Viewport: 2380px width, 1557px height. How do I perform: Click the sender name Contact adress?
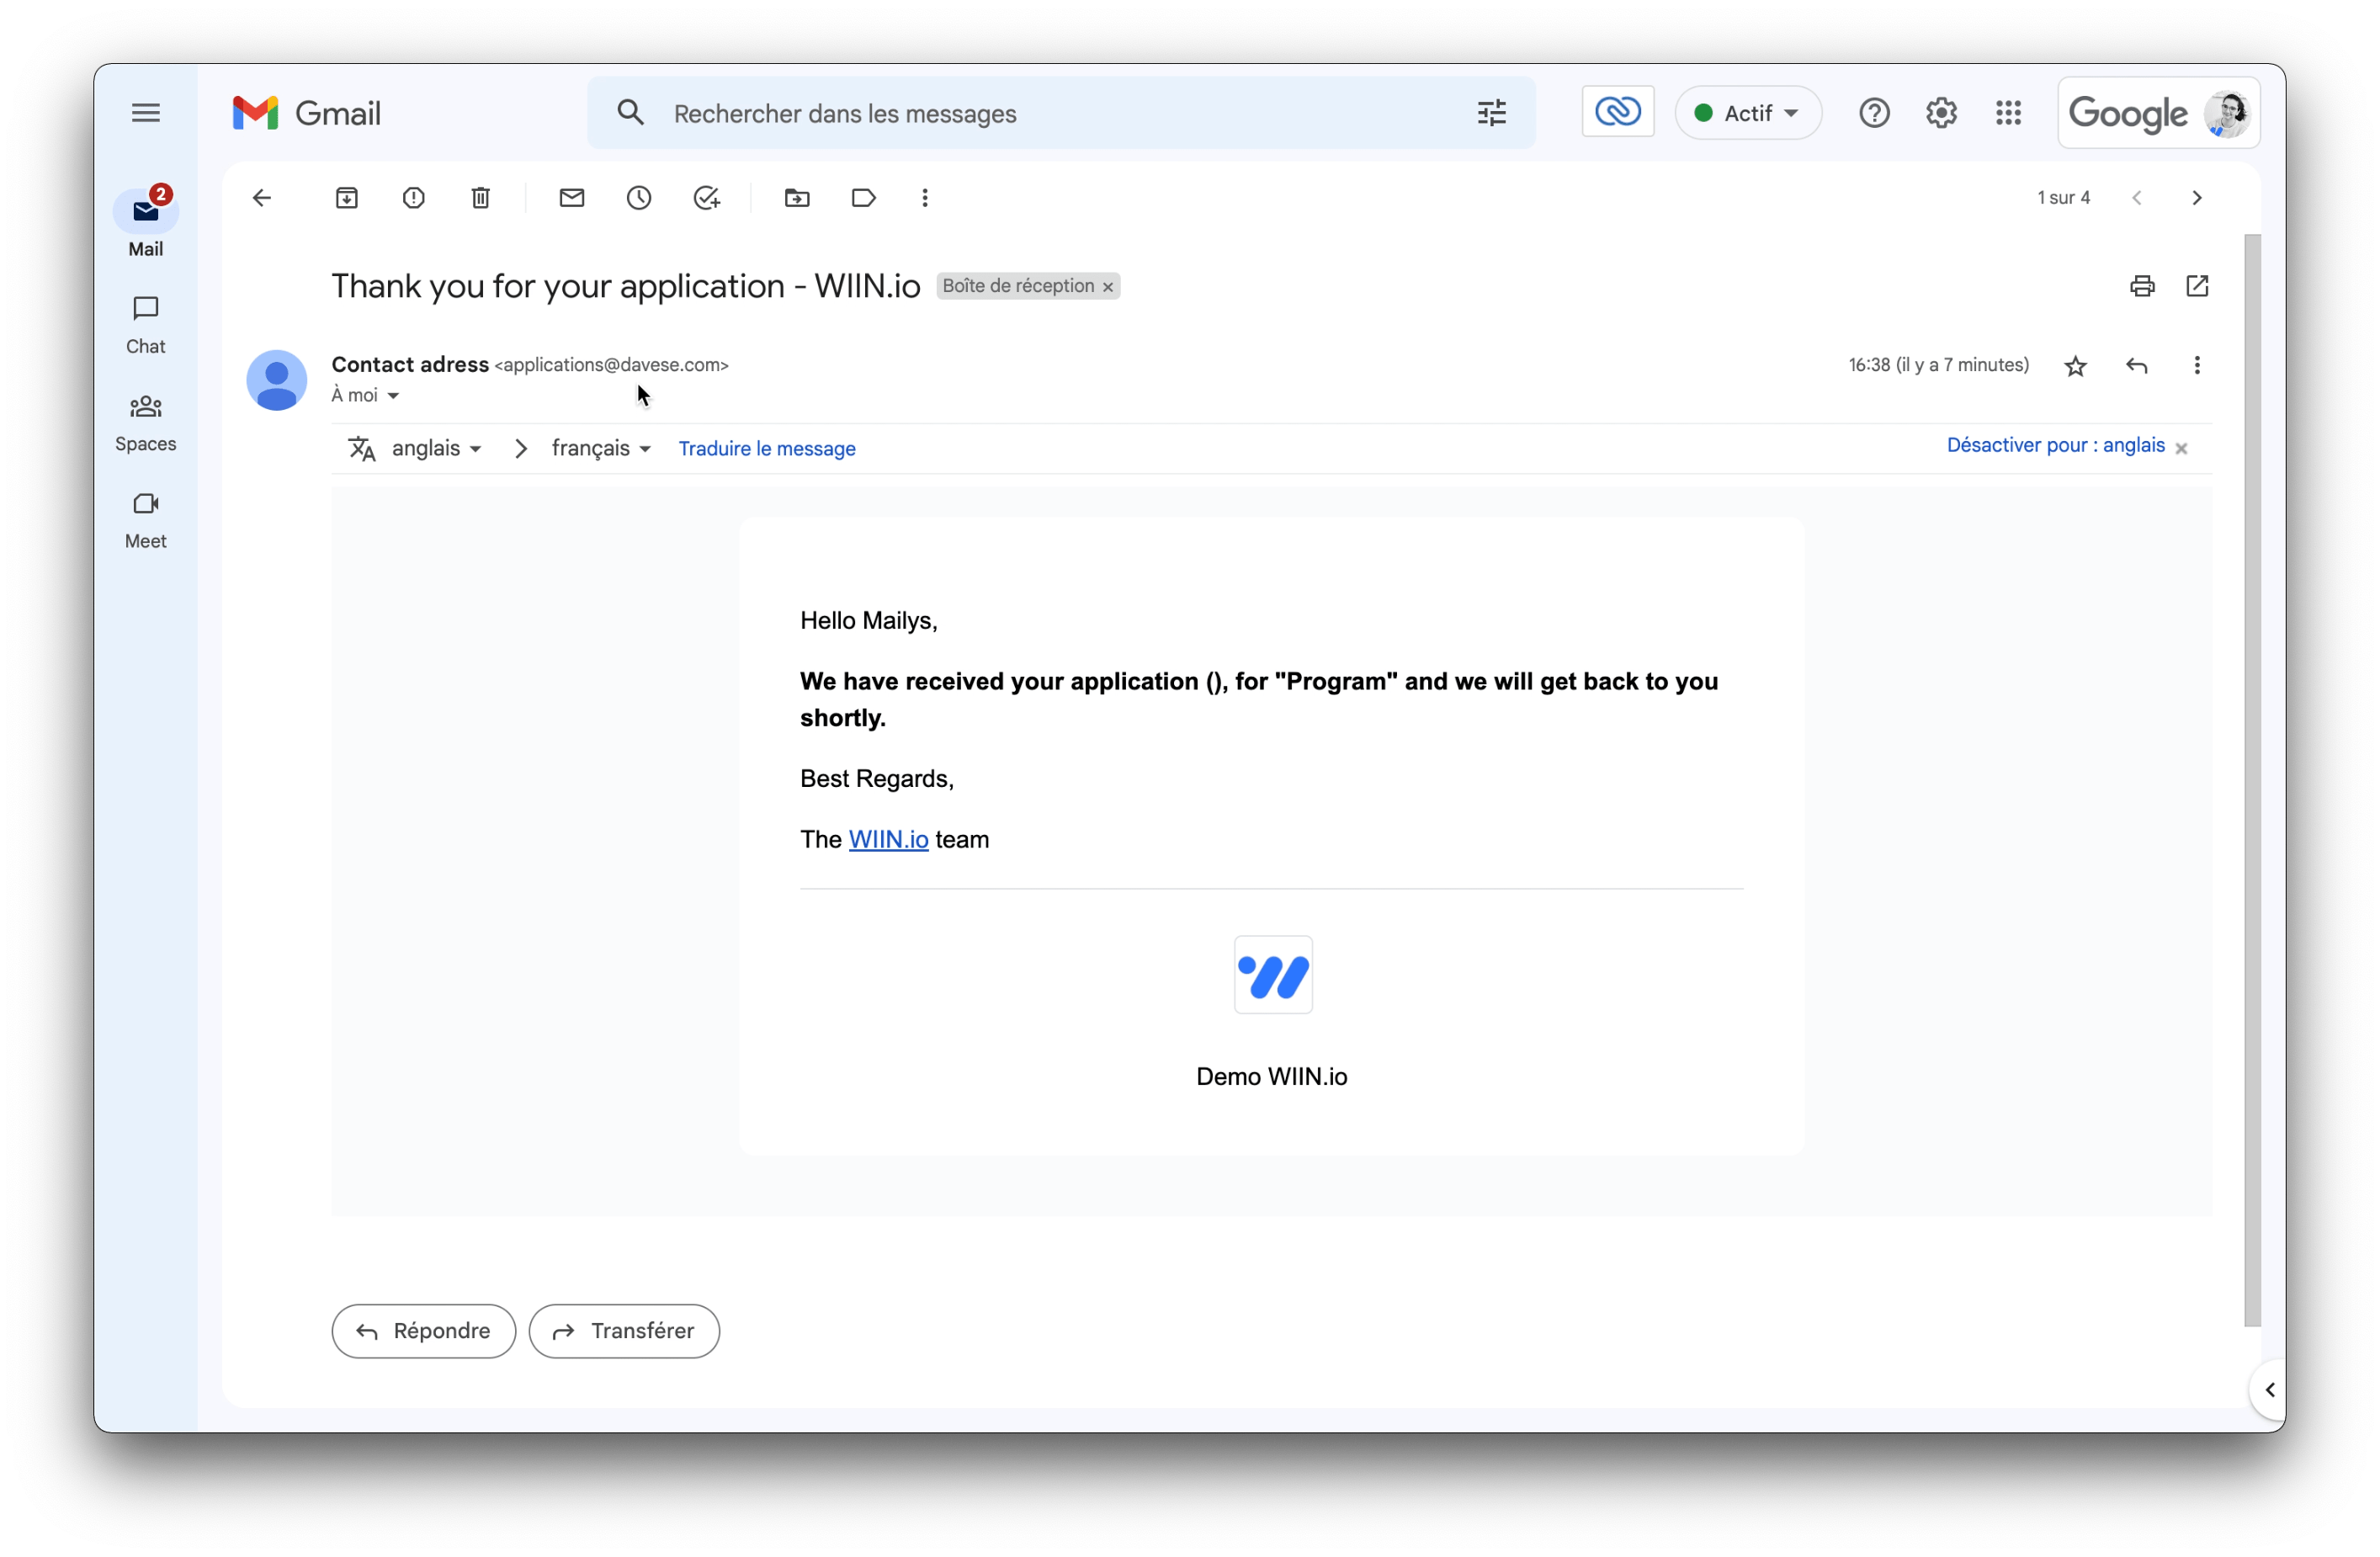410,364
